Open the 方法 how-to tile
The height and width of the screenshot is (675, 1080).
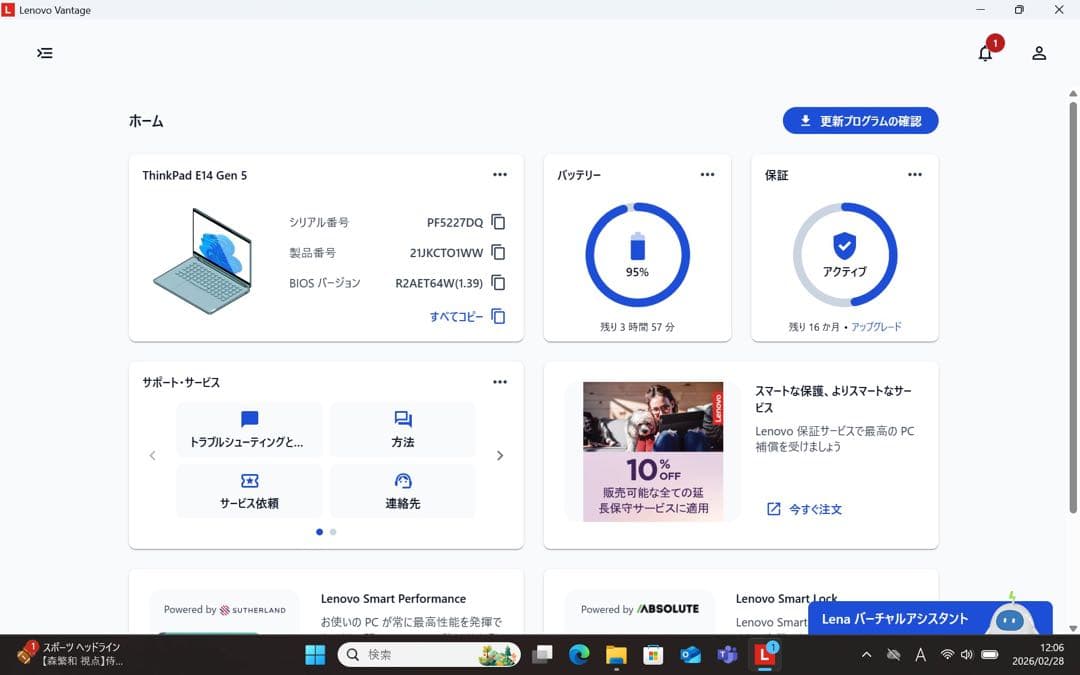pos(403,429)
